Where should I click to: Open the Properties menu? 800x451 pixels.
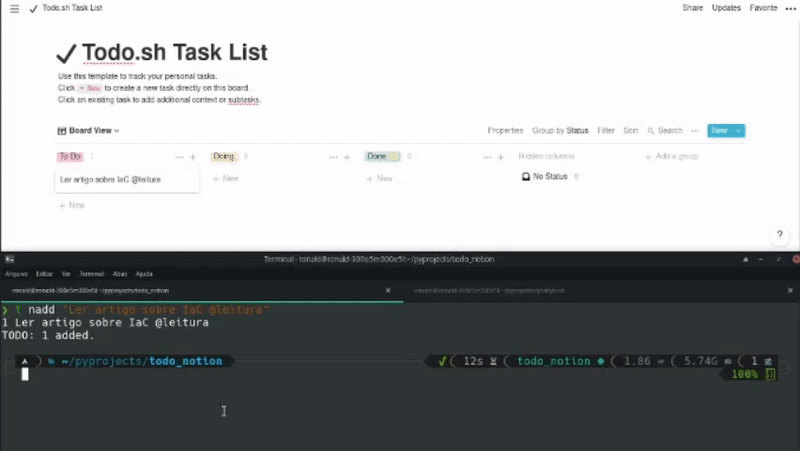pos(506,131)
